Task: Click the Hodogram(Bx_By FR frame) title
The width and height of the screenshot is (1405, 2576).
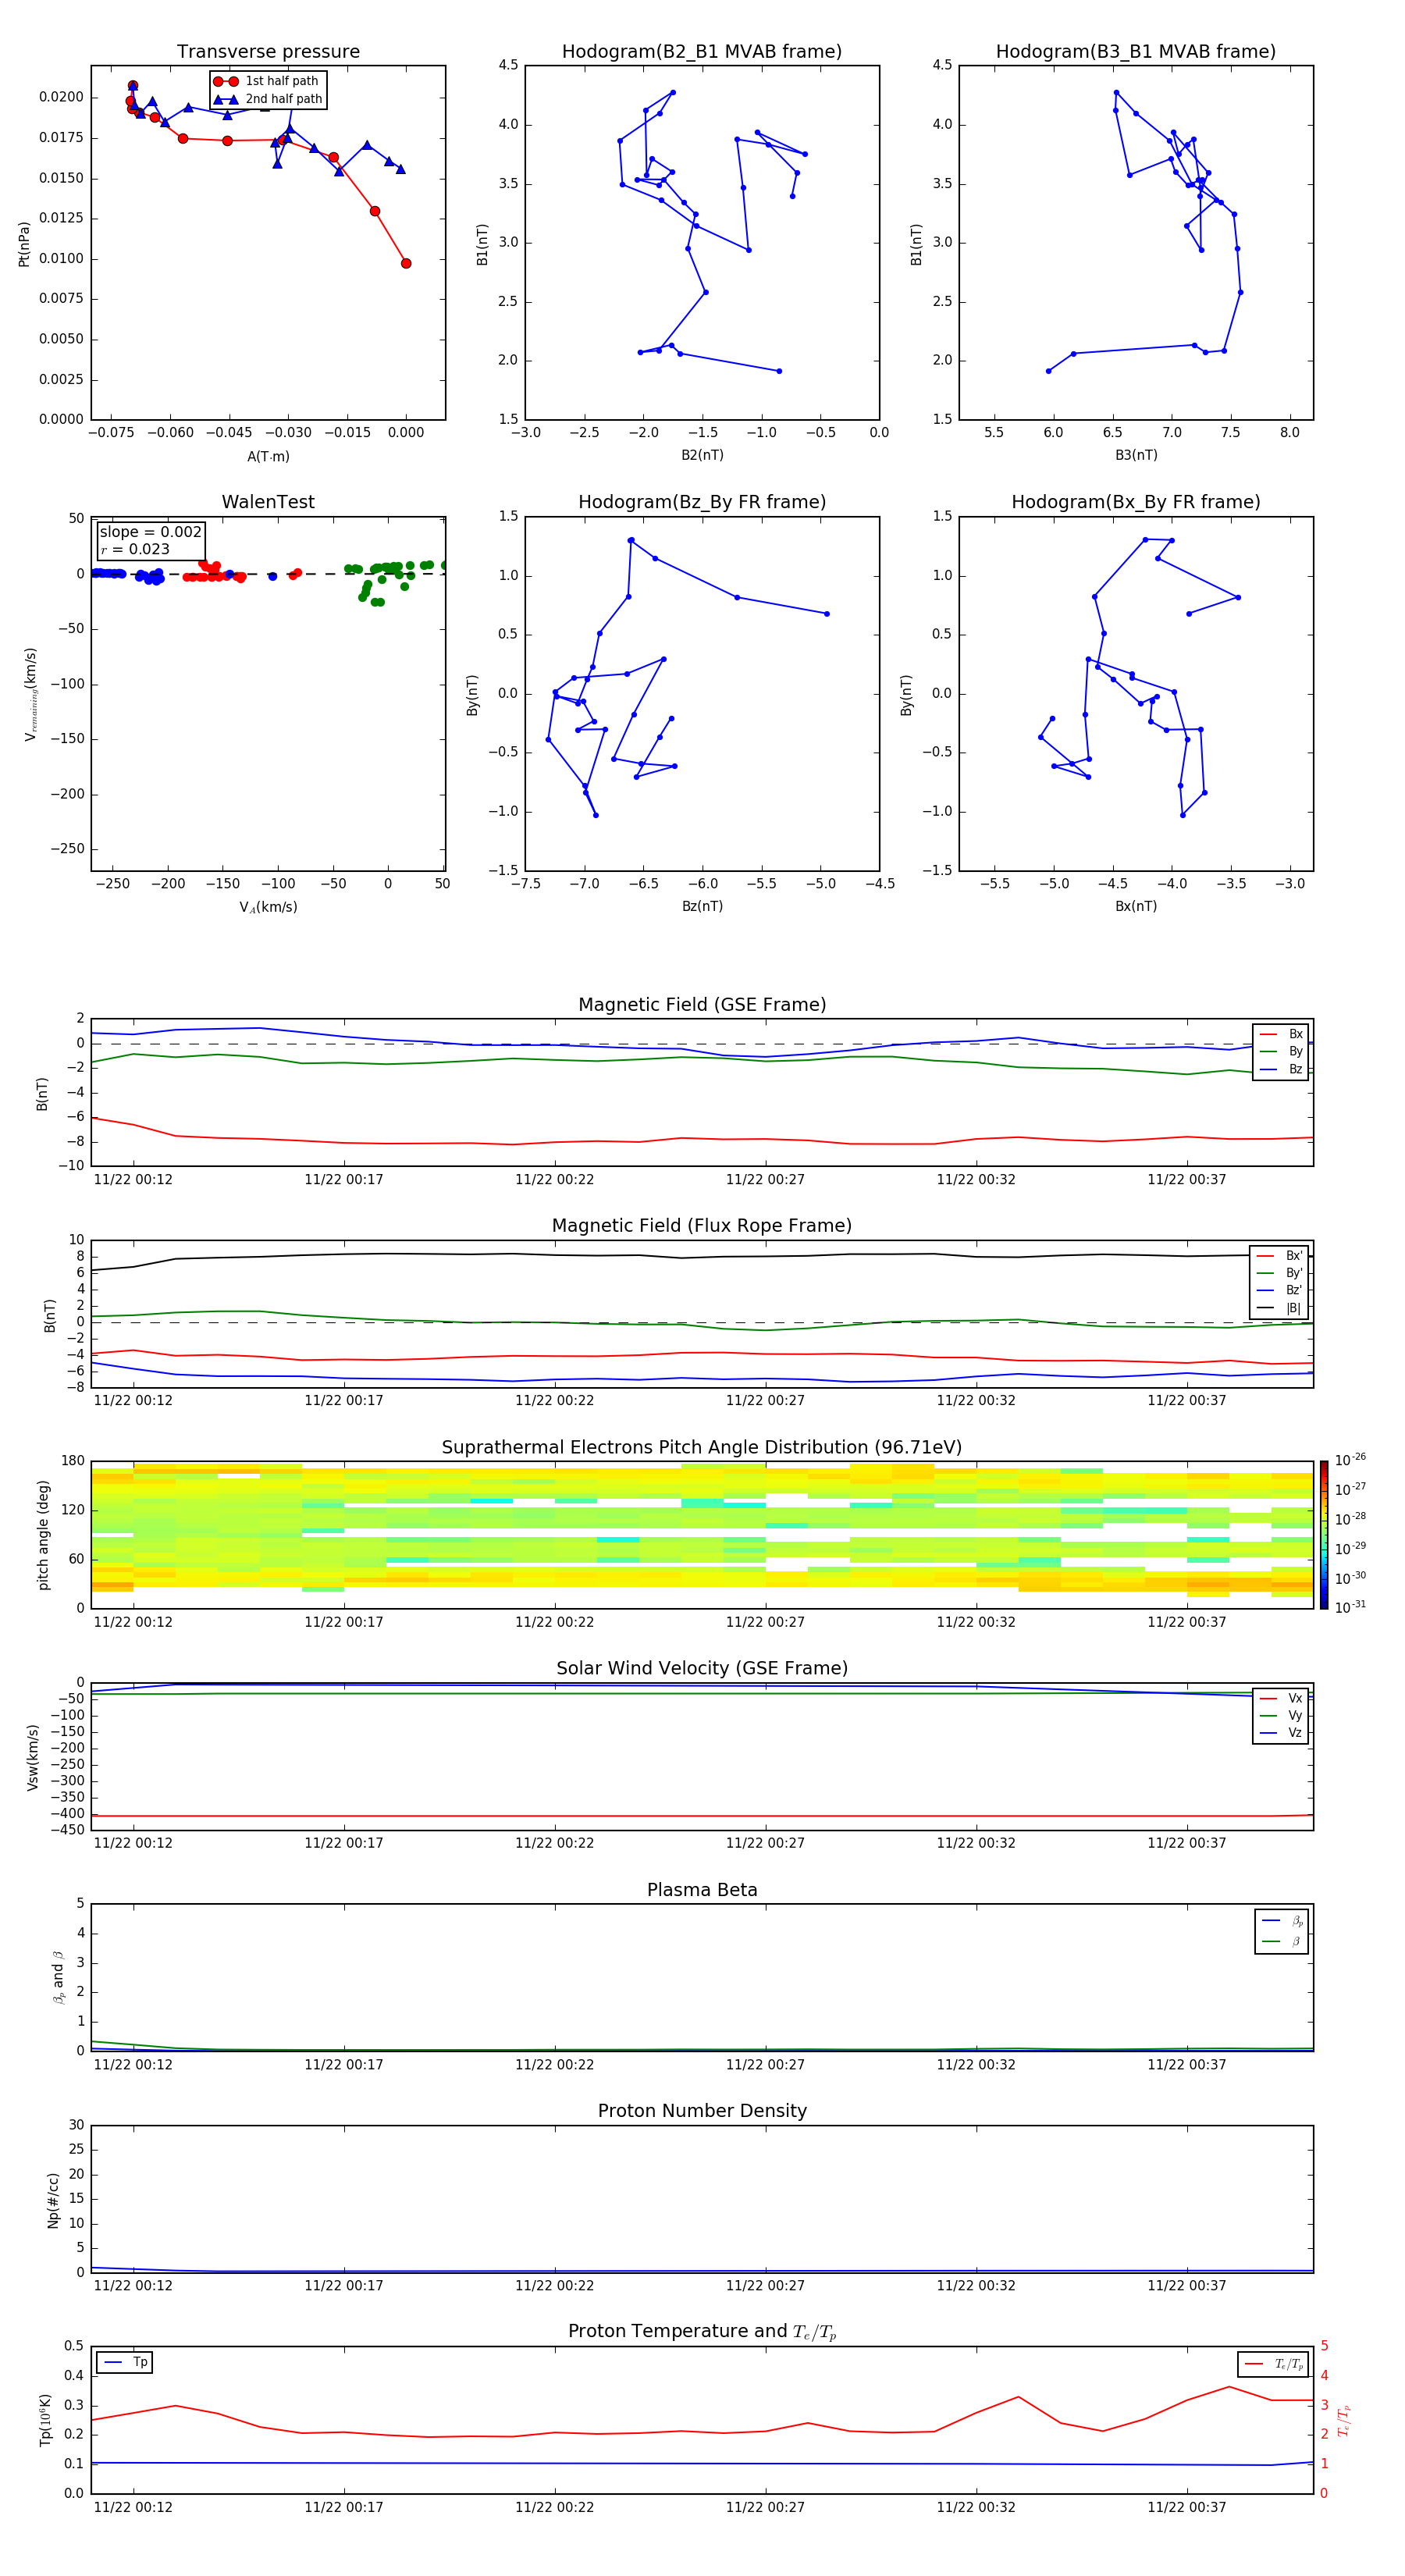Action: 1136,502
